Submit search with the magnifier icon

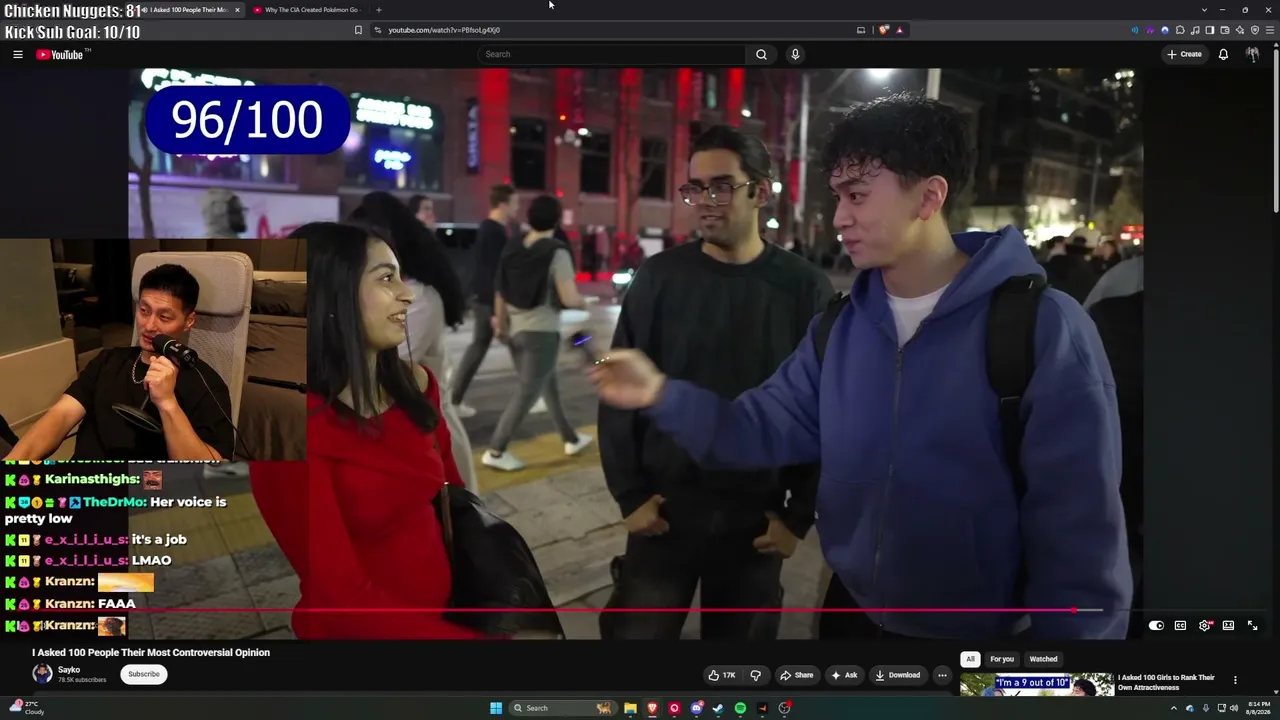click(x=761, y=54)
